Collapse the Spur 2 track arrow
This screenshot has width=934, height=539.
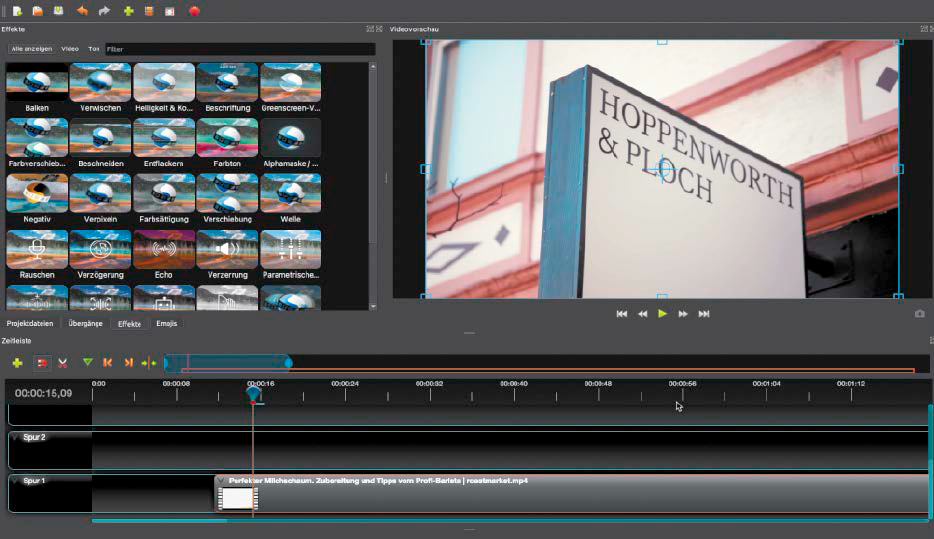tap(15, 437)
